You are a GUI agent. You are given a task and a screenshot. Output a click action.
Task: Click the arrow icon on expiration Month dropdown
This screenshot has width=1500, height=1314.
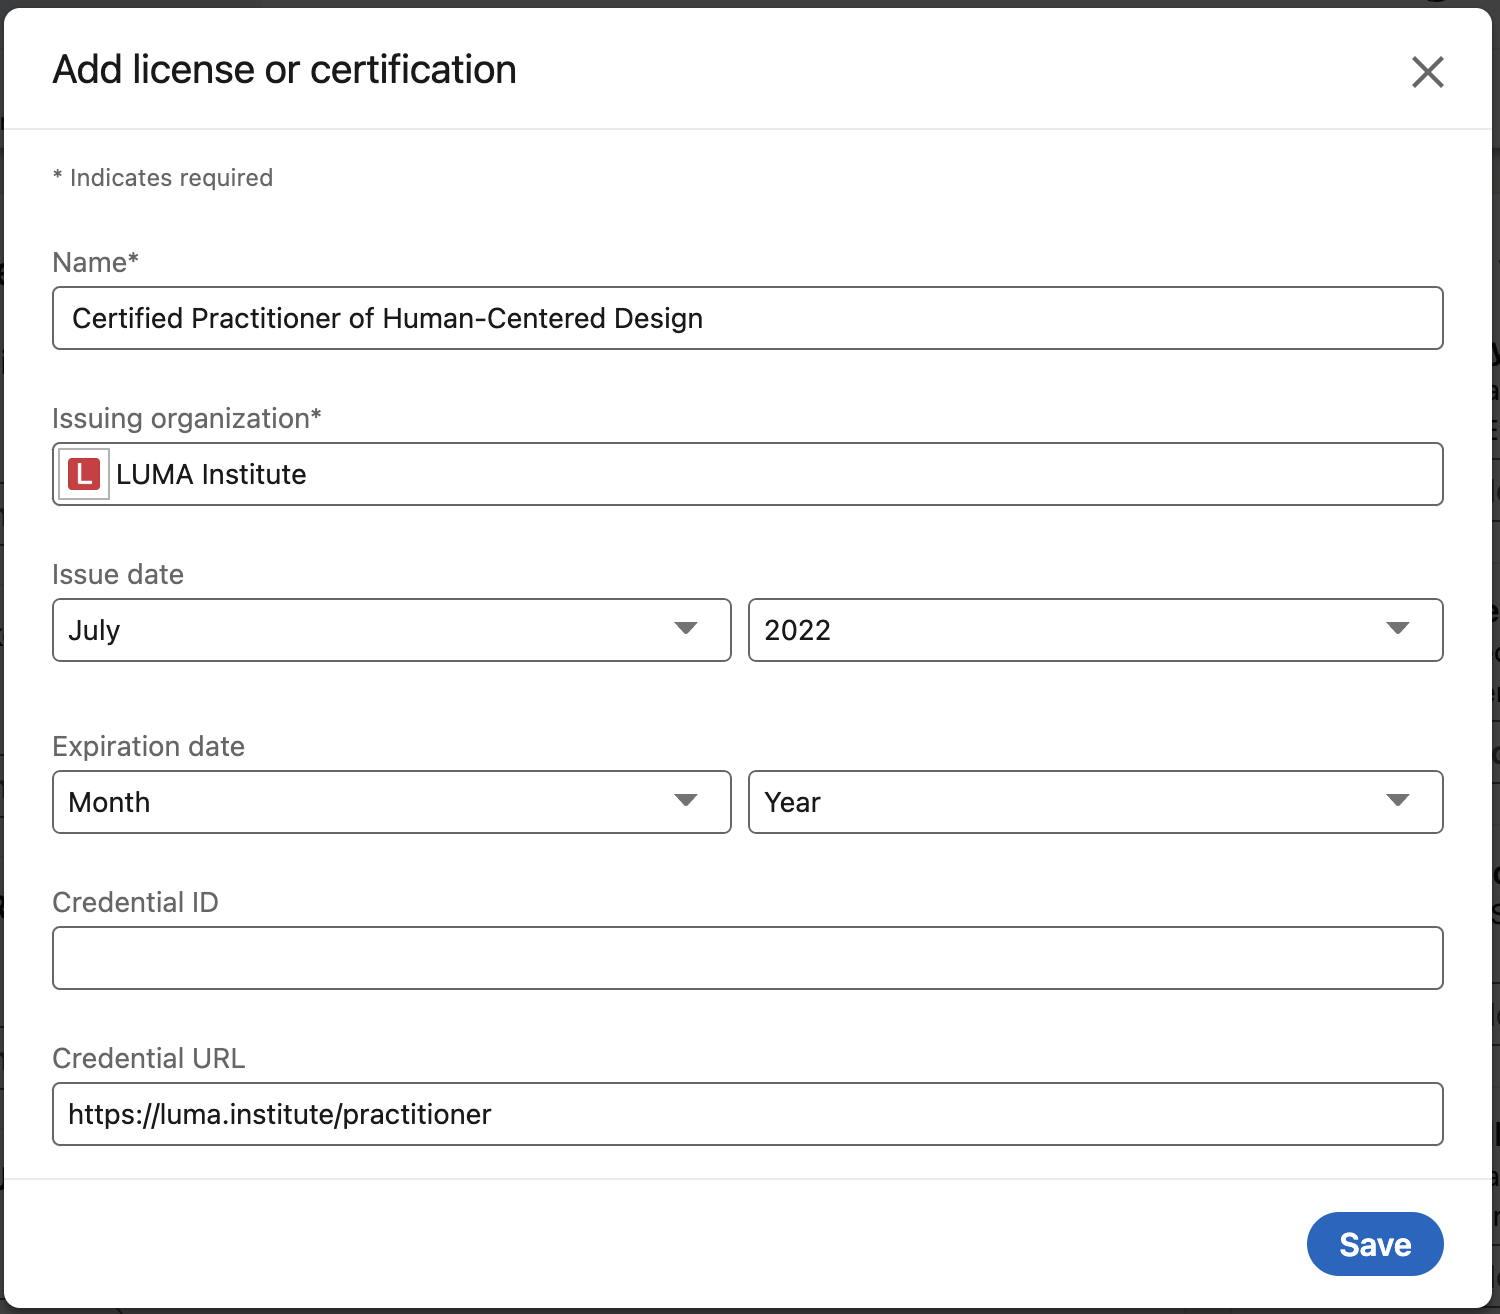[x=685, y=801]
